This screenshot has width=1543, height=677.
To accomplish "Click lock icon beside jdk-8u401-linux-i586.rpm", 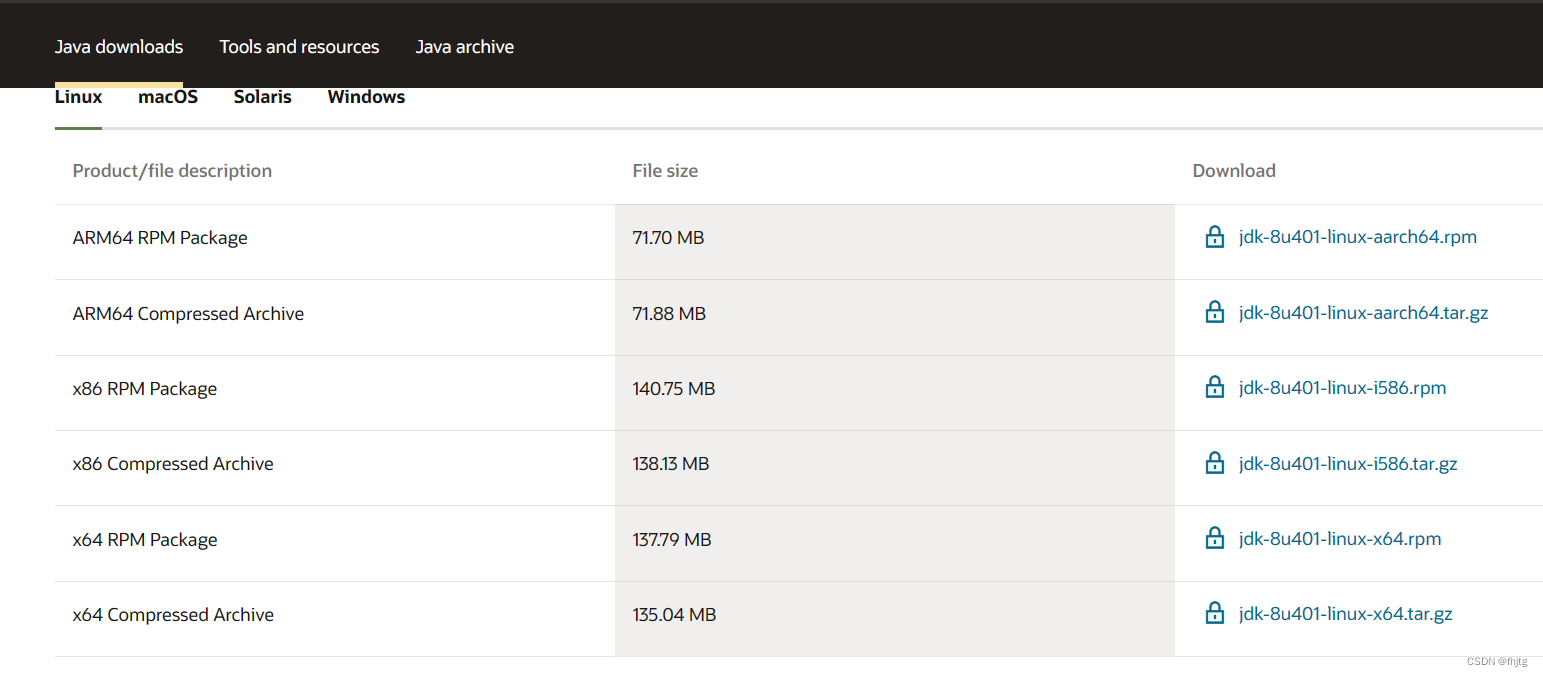I will (1215, 387).
